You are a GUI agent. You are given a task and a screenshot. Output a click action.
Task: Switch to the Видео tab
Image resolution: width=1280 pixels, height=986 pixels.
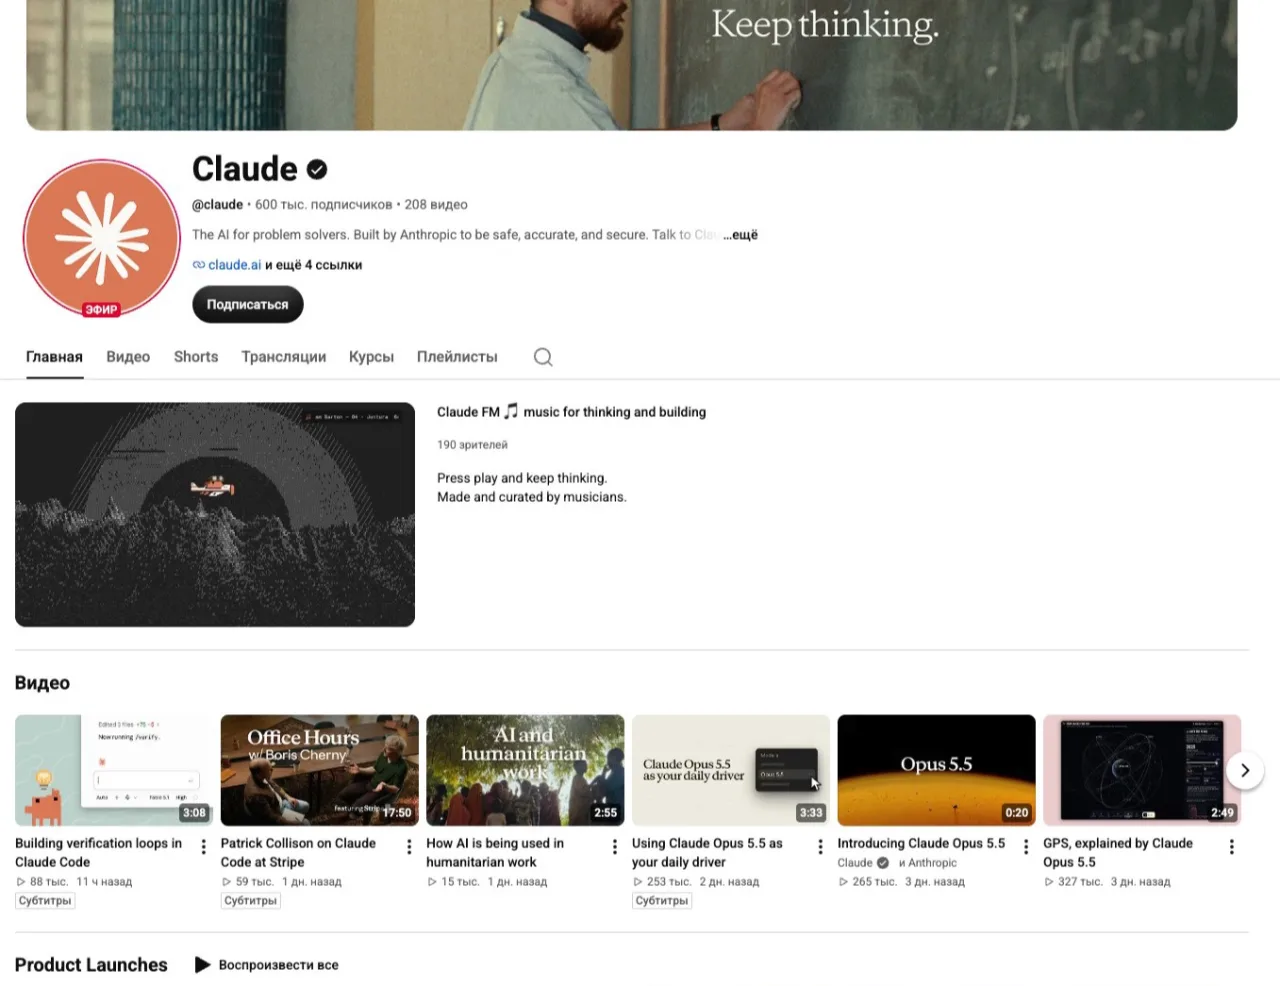[x=128, y=357]
